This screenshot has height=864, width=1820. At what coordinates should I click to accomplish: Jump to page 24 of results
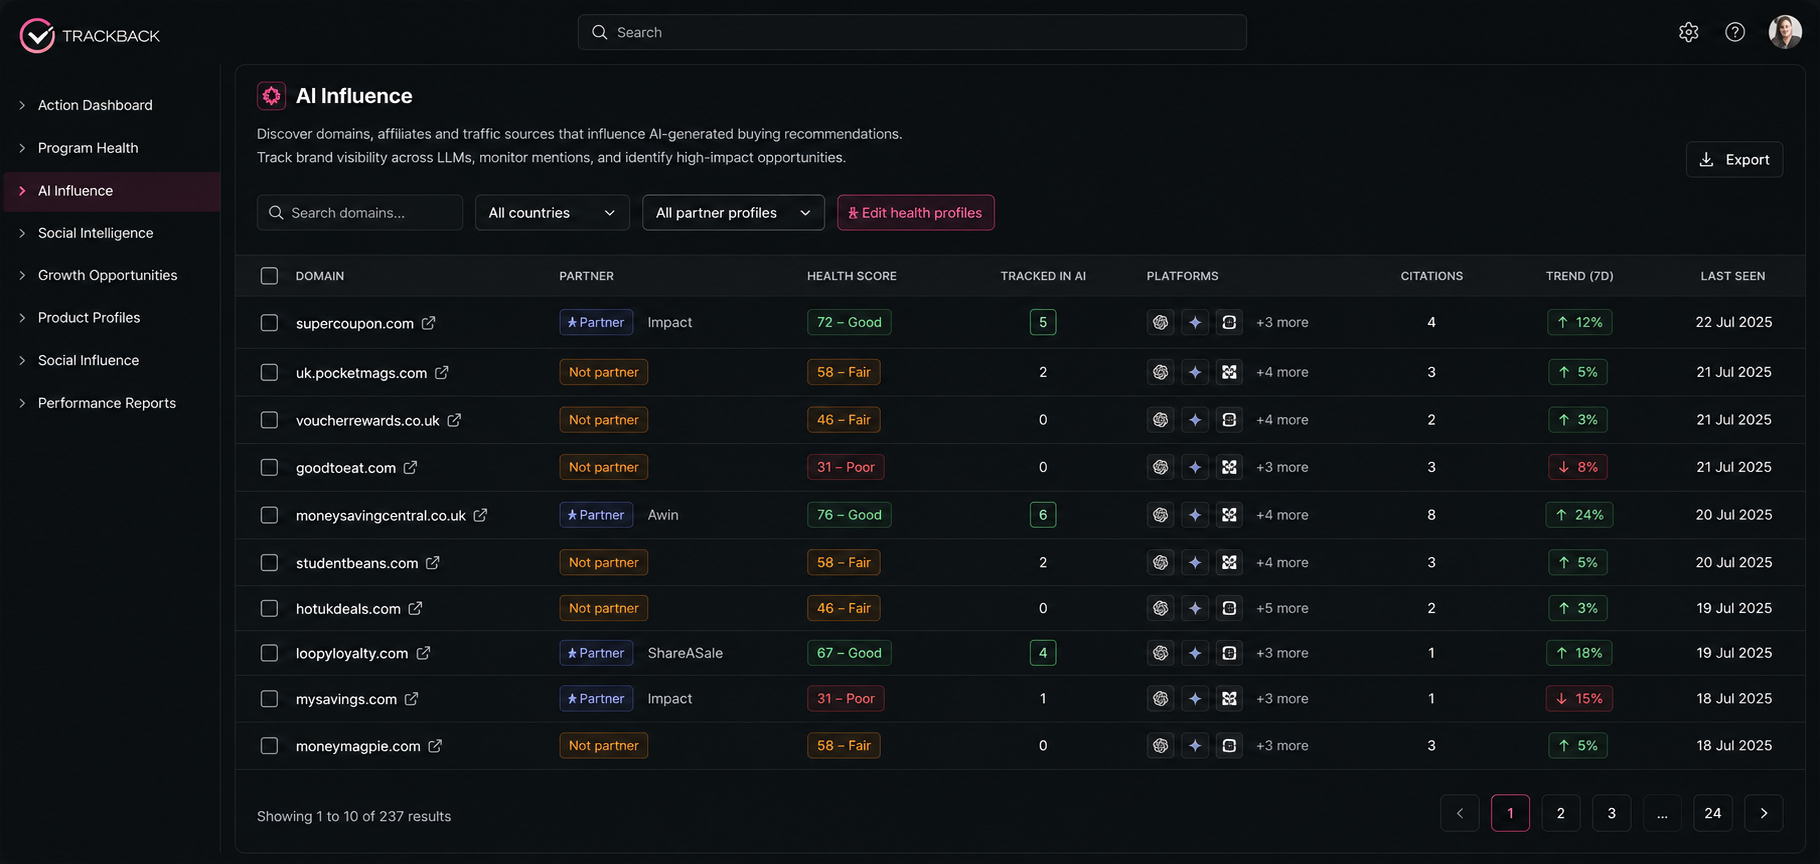tap(1713, 813)
